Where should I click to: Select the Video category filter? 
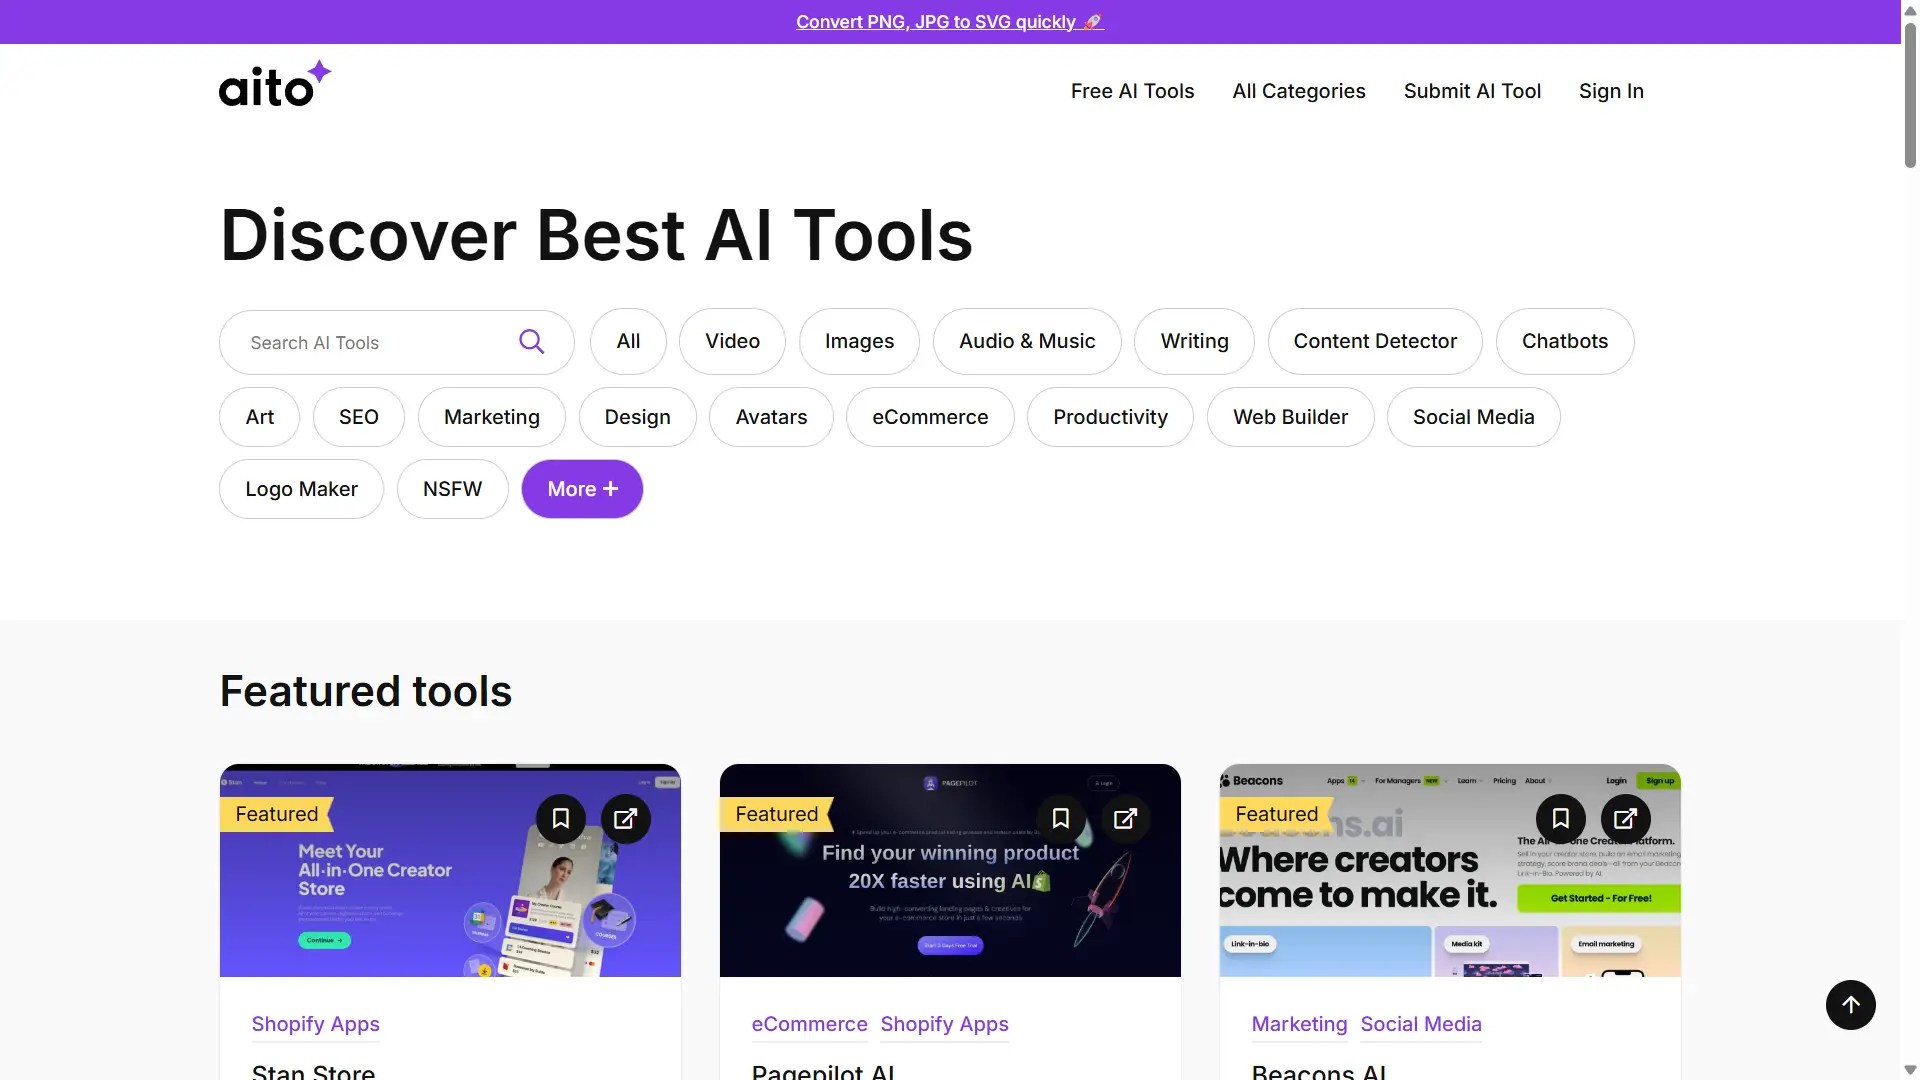tap(732, 341)
